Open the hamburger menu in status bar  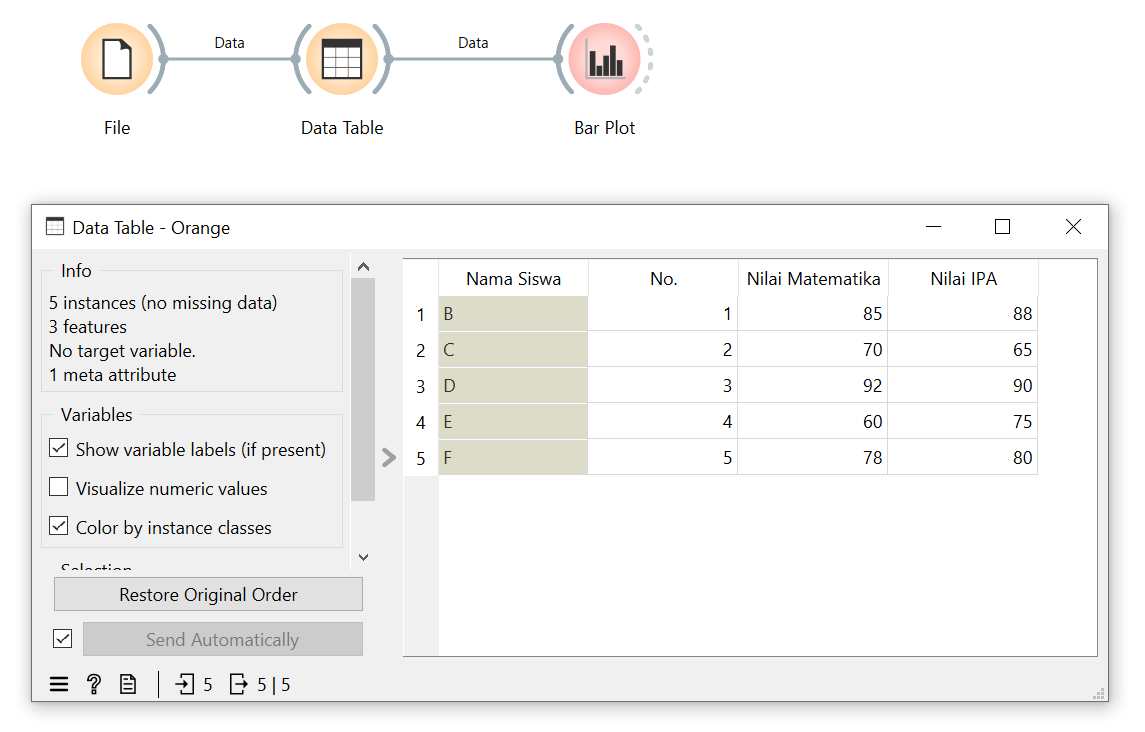coord(59,685)
